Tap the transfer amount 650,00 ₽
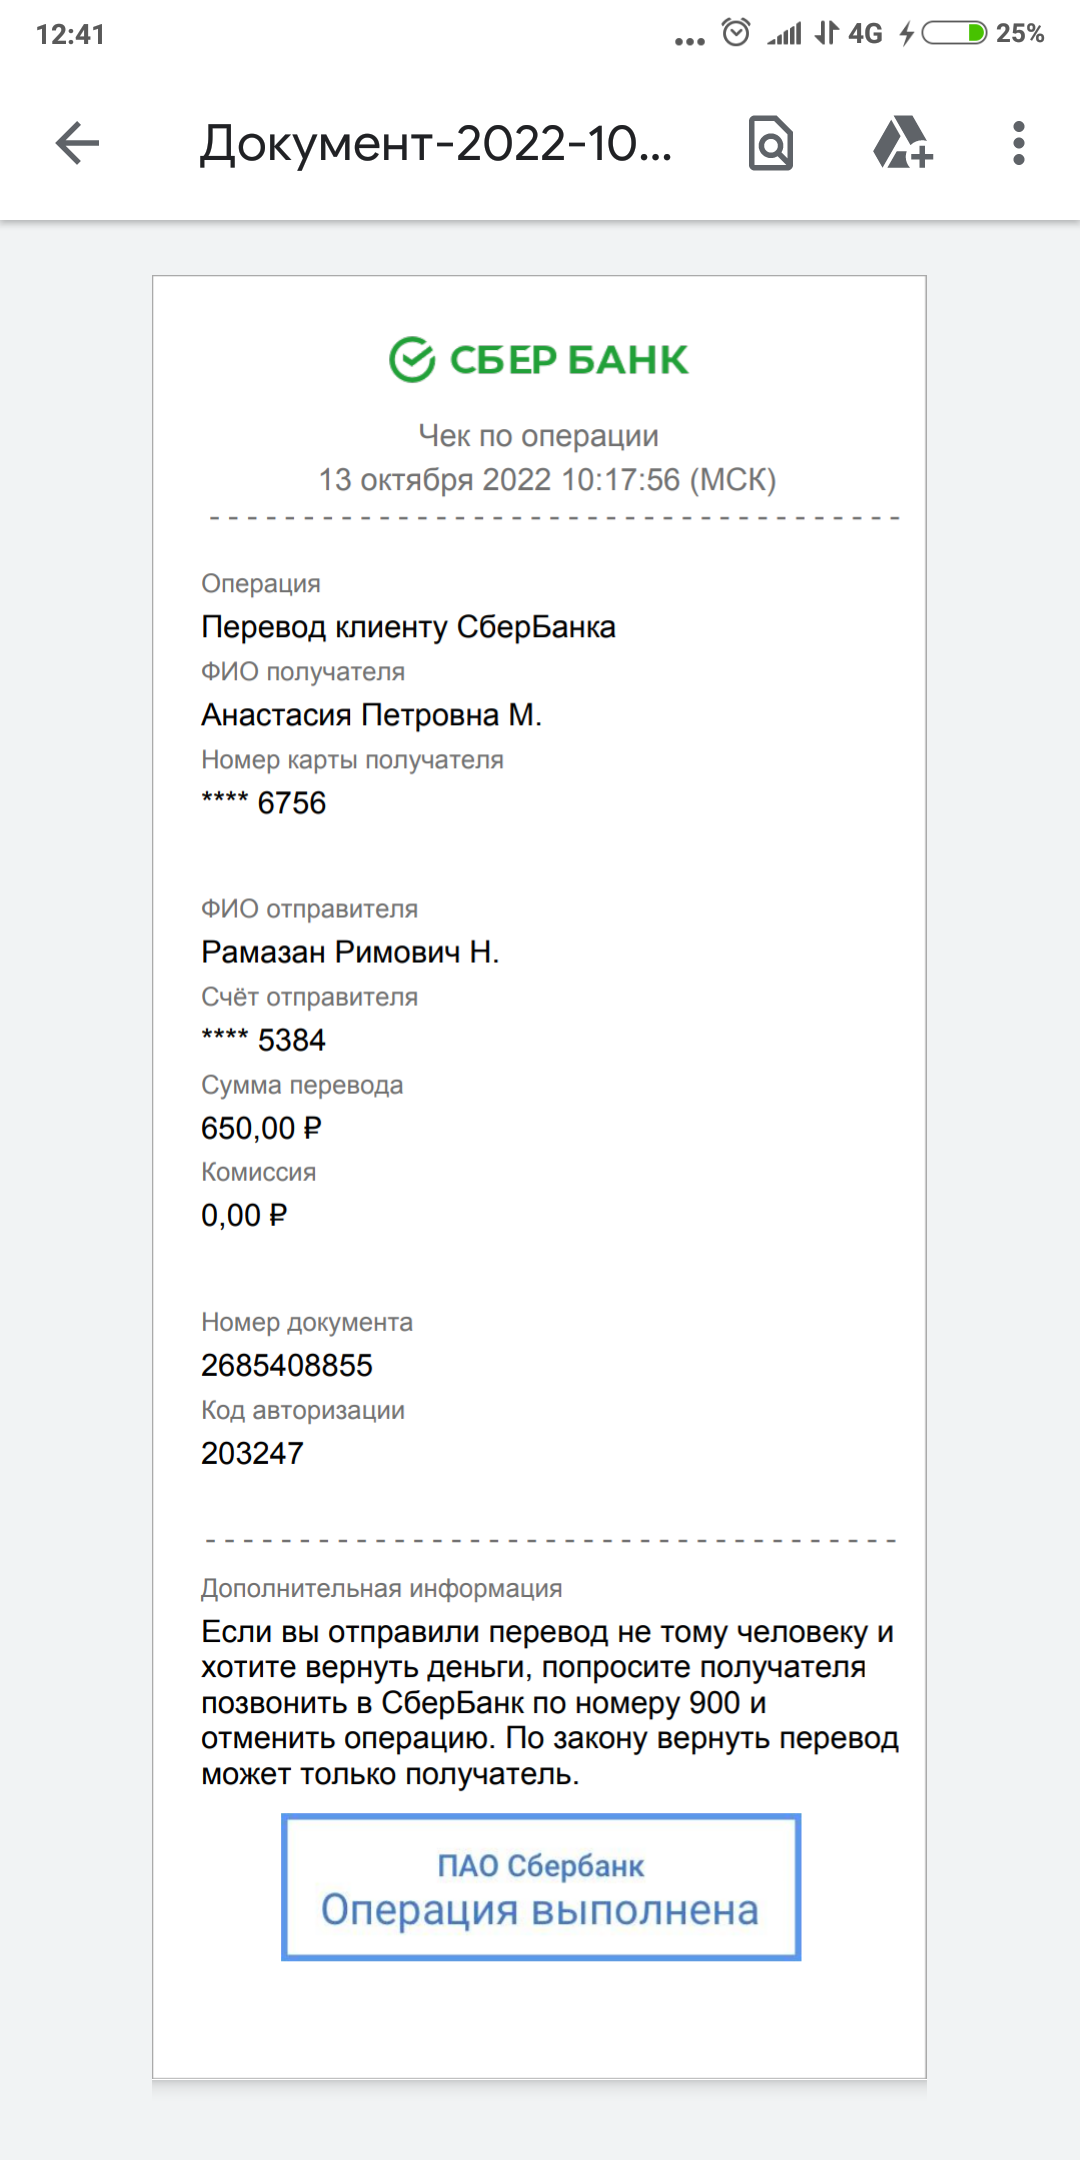 click(262, 1128)
